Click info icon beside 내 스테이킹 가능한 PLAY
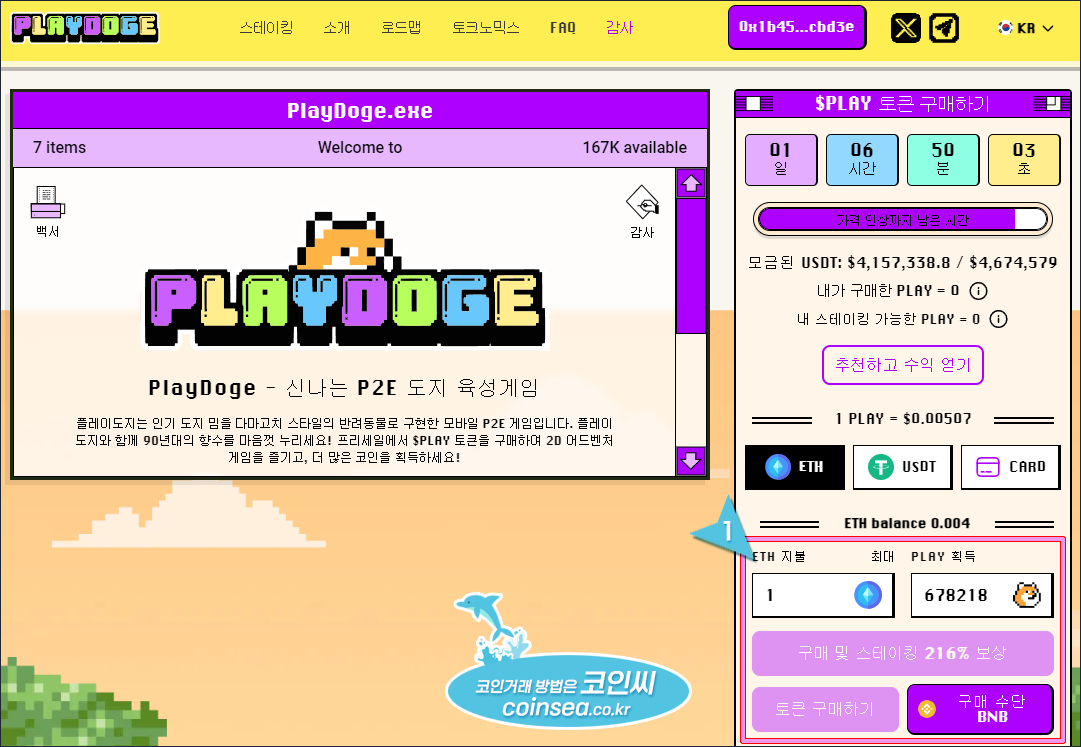Image resolution: width=1081 pixels, height=747 pixels. [x=998, y=319]
